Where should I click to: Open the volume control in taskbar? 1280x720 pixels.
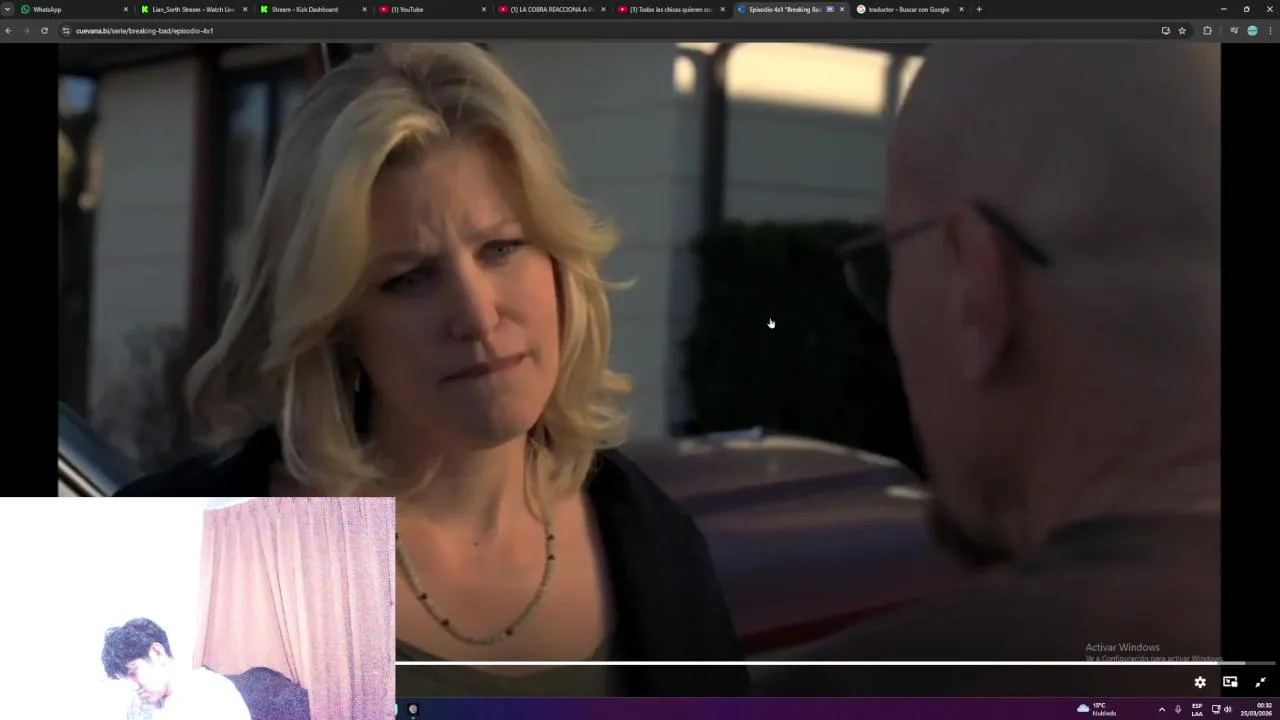pos(1227,709)
